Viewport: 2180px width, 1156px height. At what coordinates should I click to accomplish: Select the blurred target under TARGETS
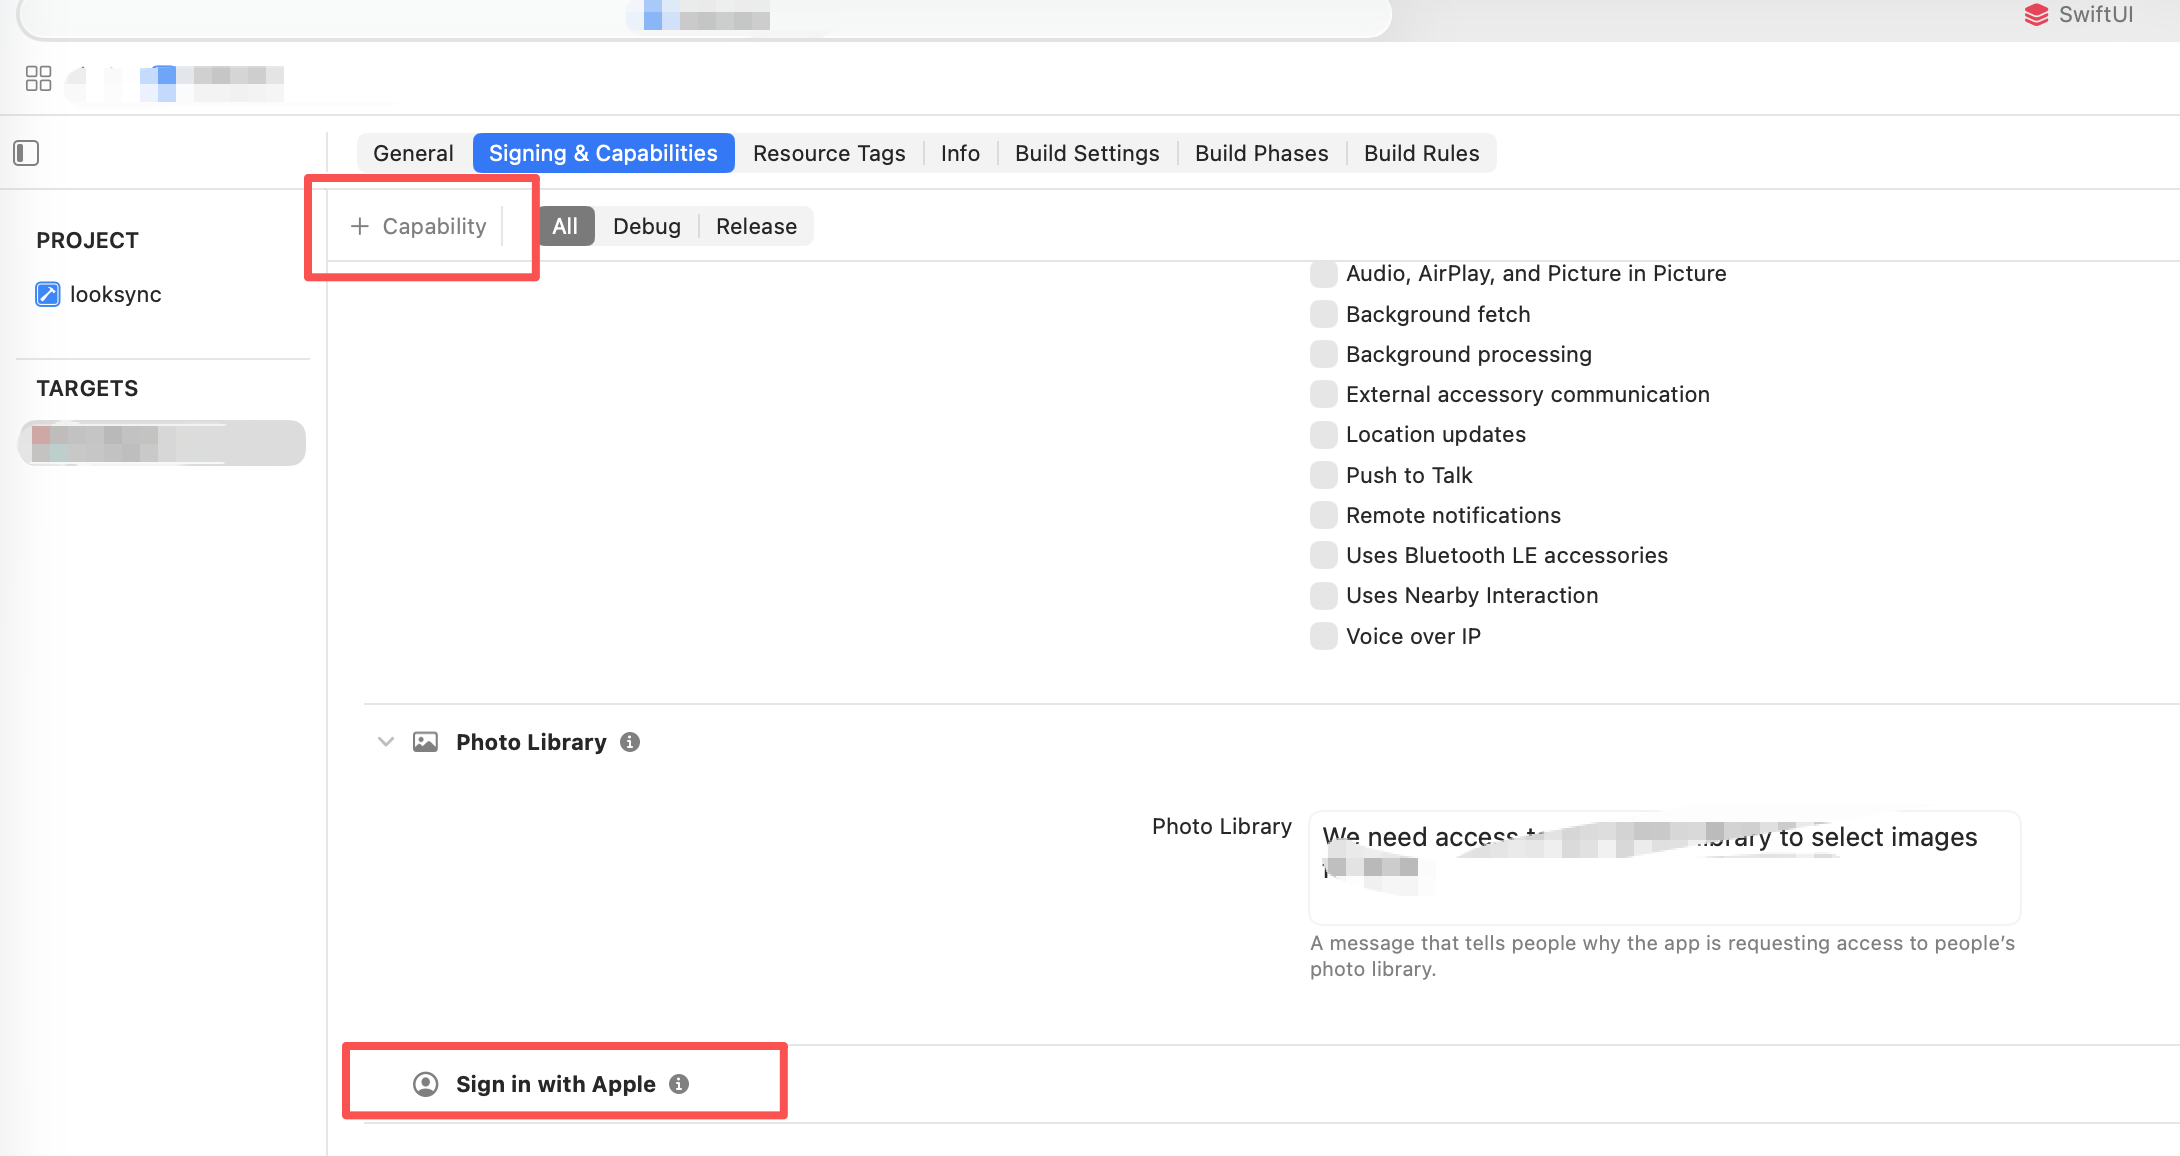click(x=162, y=443)
